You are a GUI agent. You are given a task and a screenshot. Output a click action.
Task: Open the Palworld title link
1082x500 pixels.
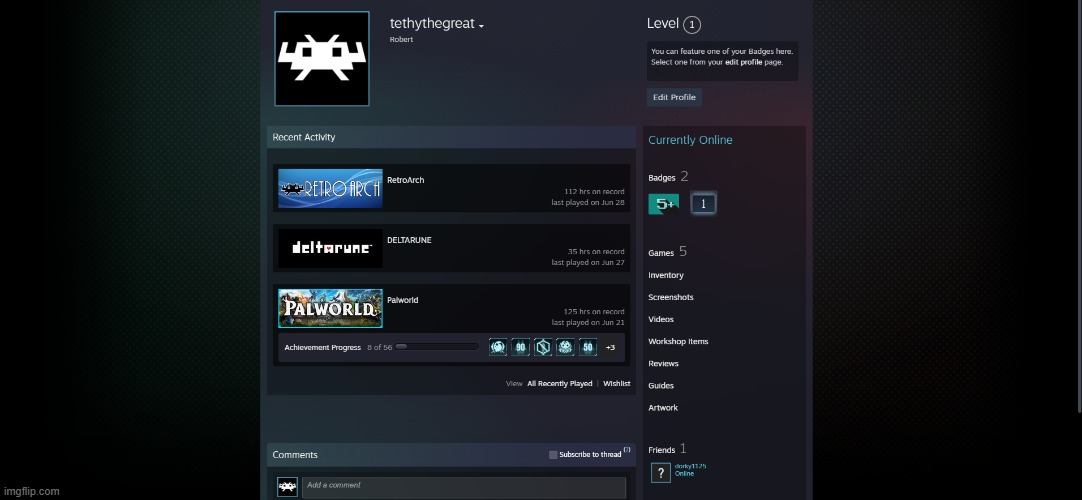pos(402,300)
